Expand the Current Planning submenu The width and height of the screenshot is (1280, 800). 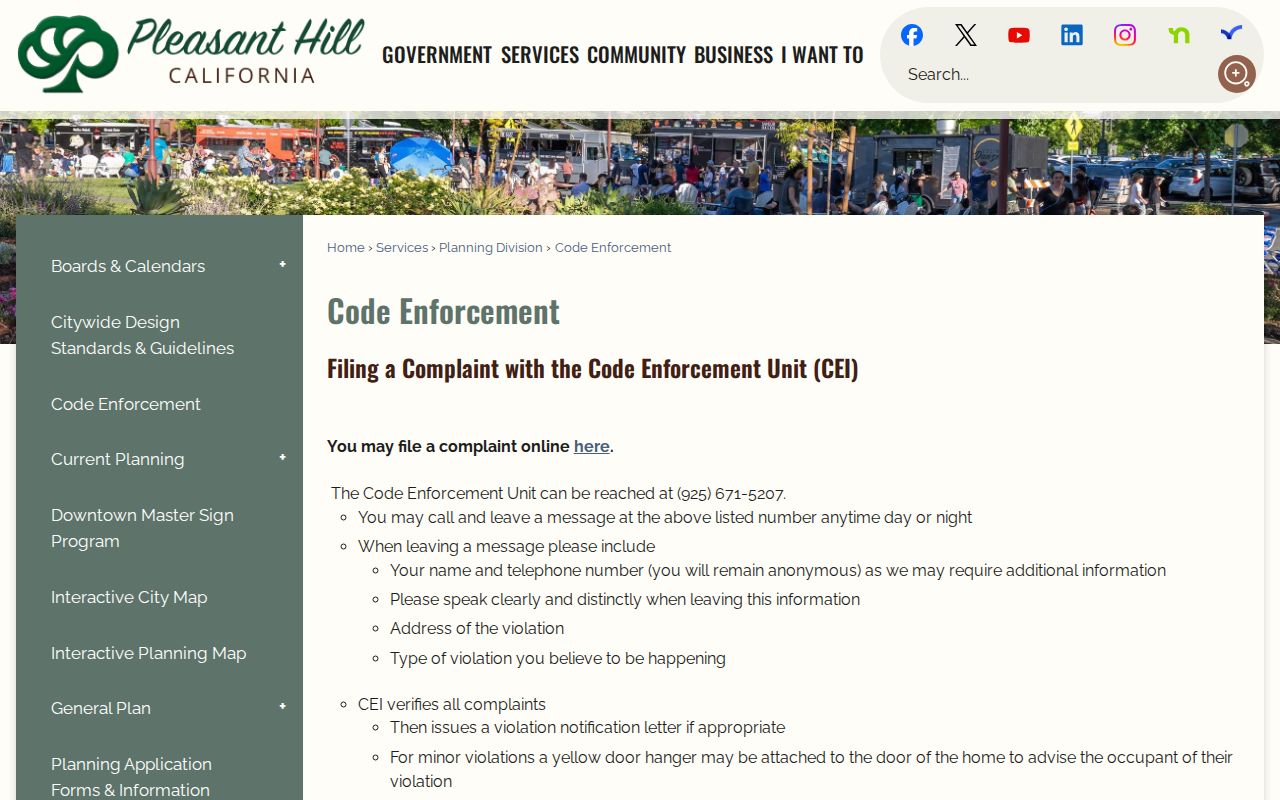(x=282, y=458)
